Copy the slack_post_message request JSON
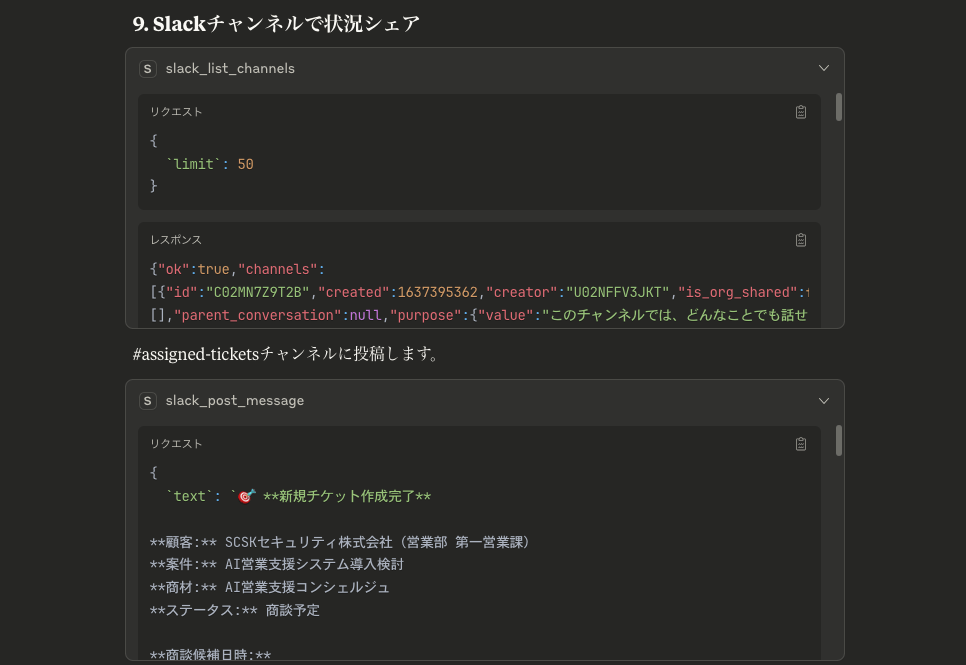Viewport: 966px width, 665px height. pyautogui.click(x=800, y=444)
